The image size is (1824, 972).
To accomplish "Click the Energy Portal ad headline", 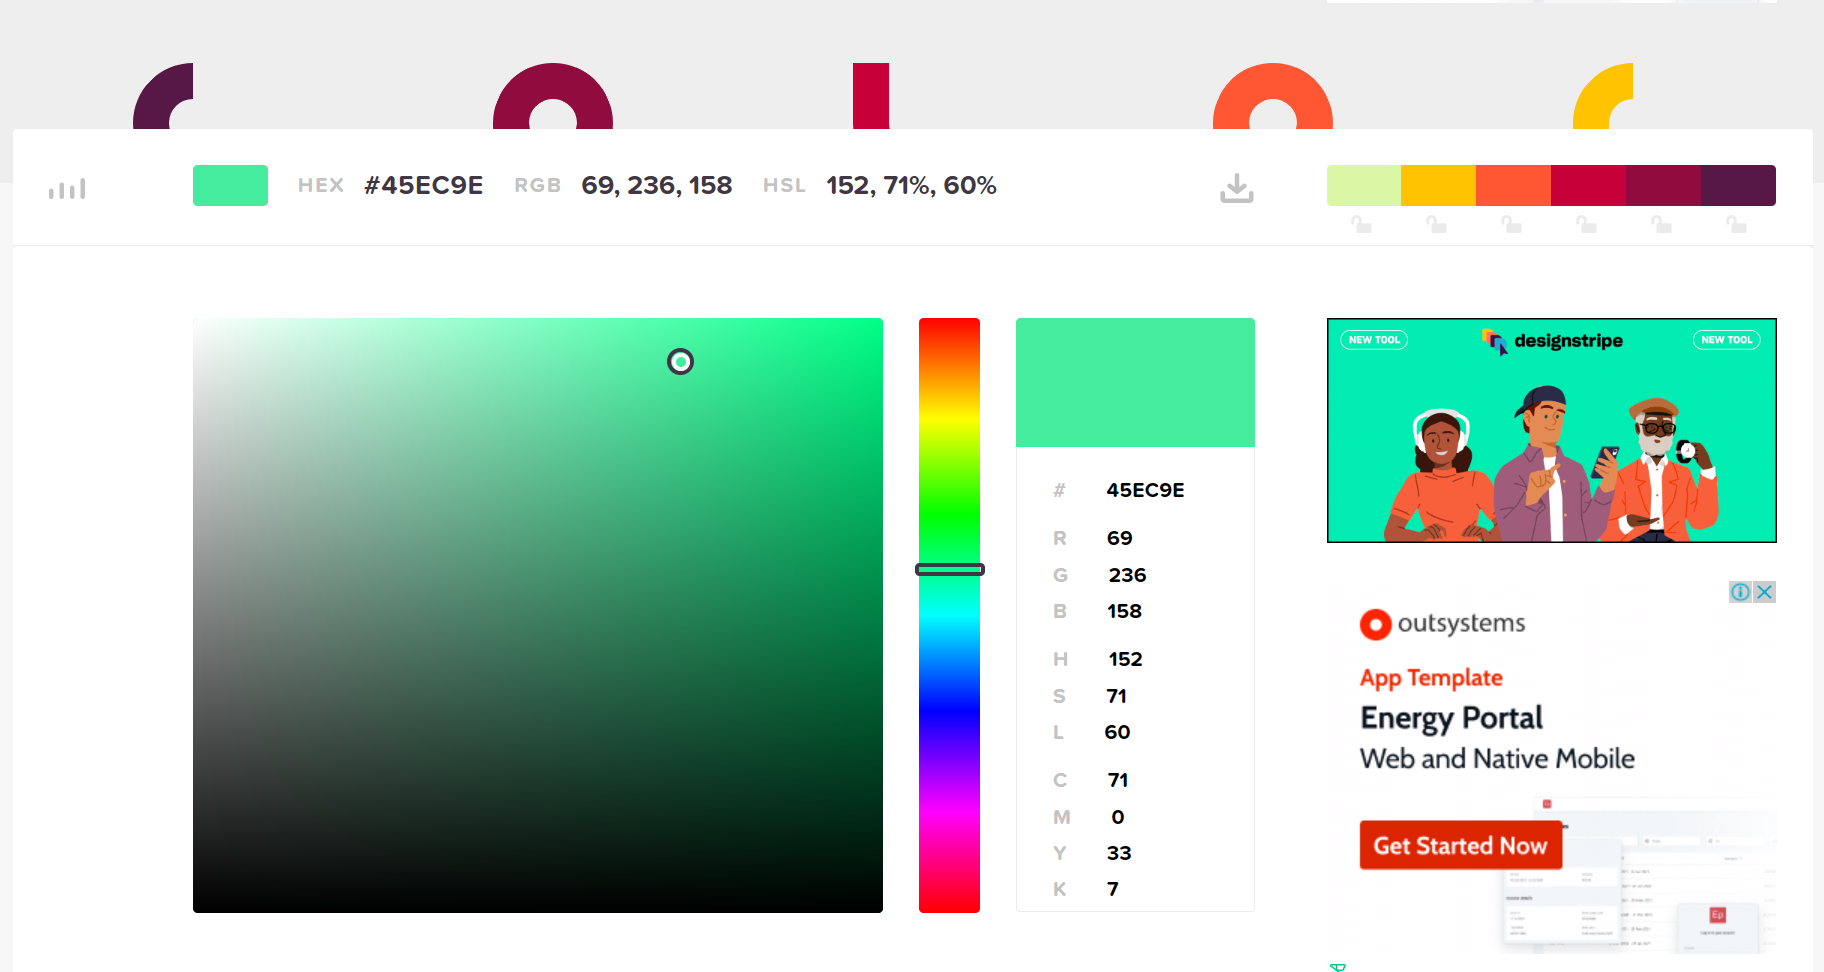I will pos(1451,718).
